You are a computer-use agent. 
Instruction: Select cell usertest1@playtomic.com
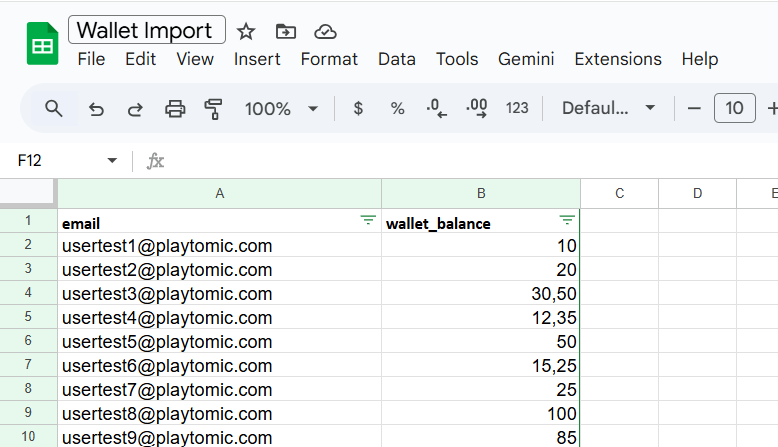219,245
